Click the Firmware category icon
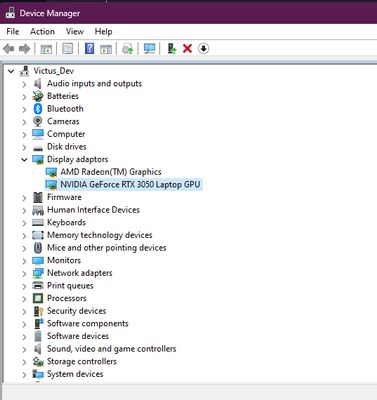Viewport: 377px width, 400px height. pos(38,197)
